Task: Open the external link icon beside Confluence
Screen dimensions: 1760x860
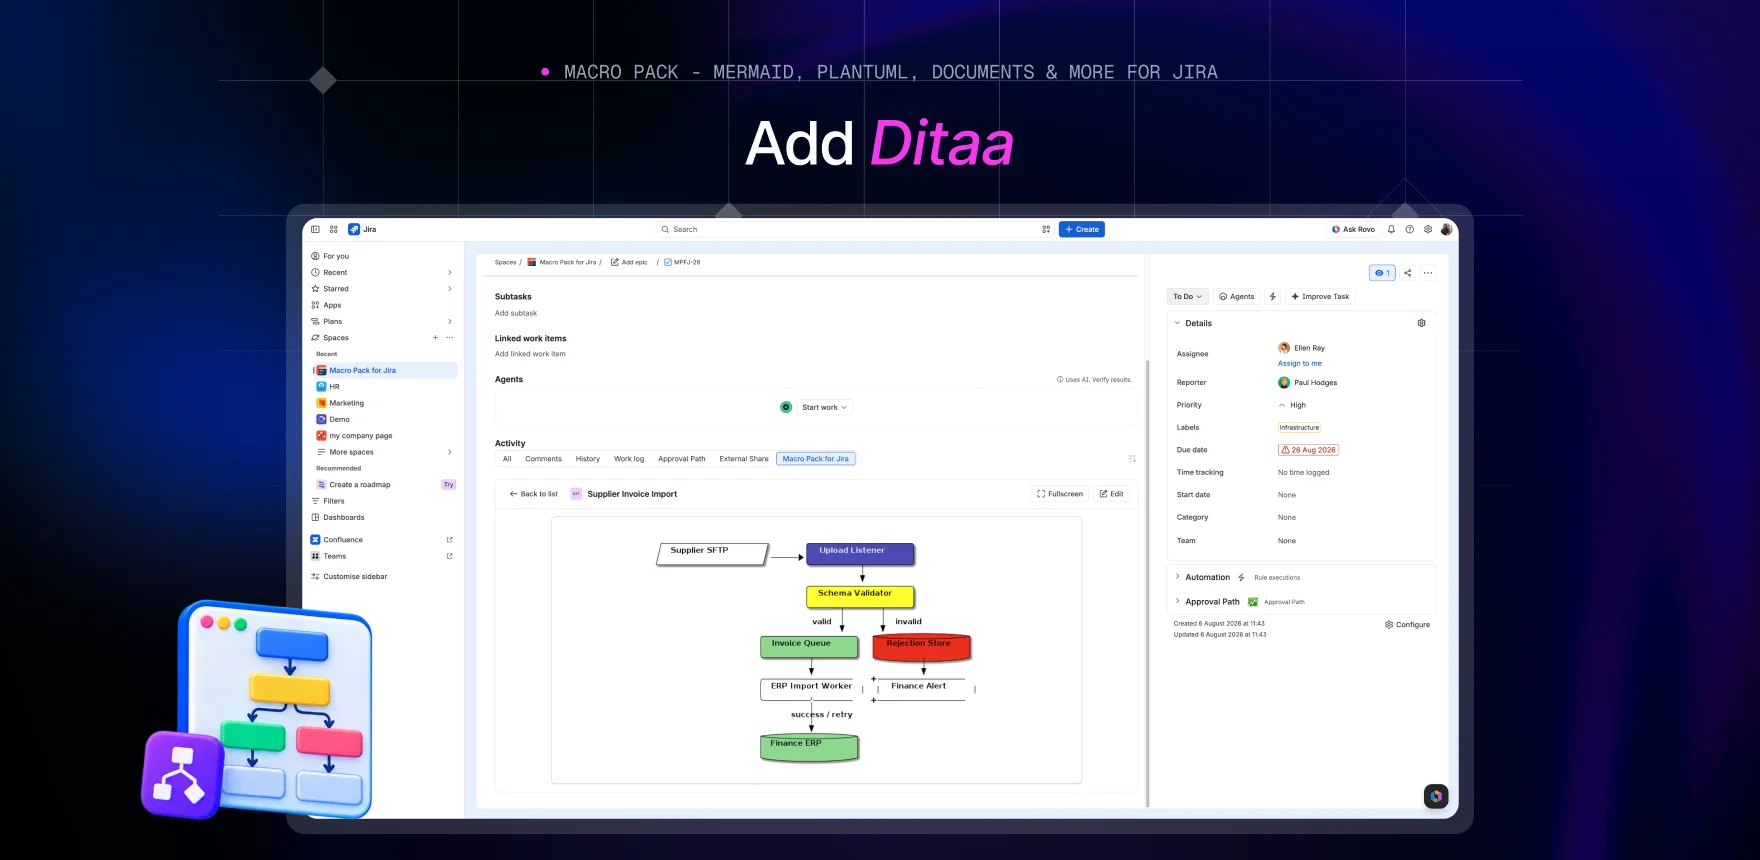Action: coord(449,540)
